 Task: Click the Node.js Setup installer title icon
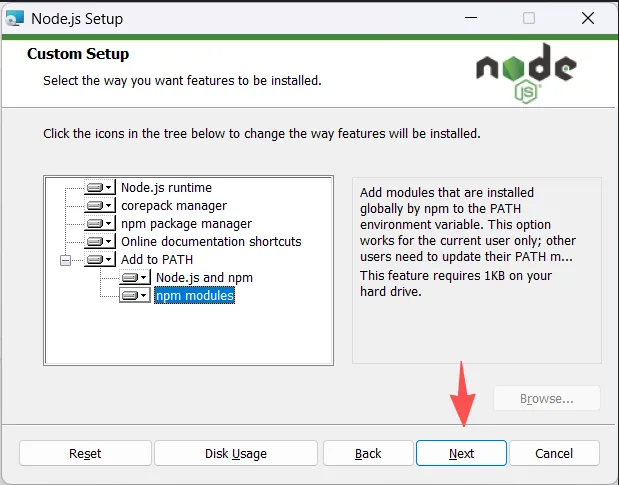[15, 18]
